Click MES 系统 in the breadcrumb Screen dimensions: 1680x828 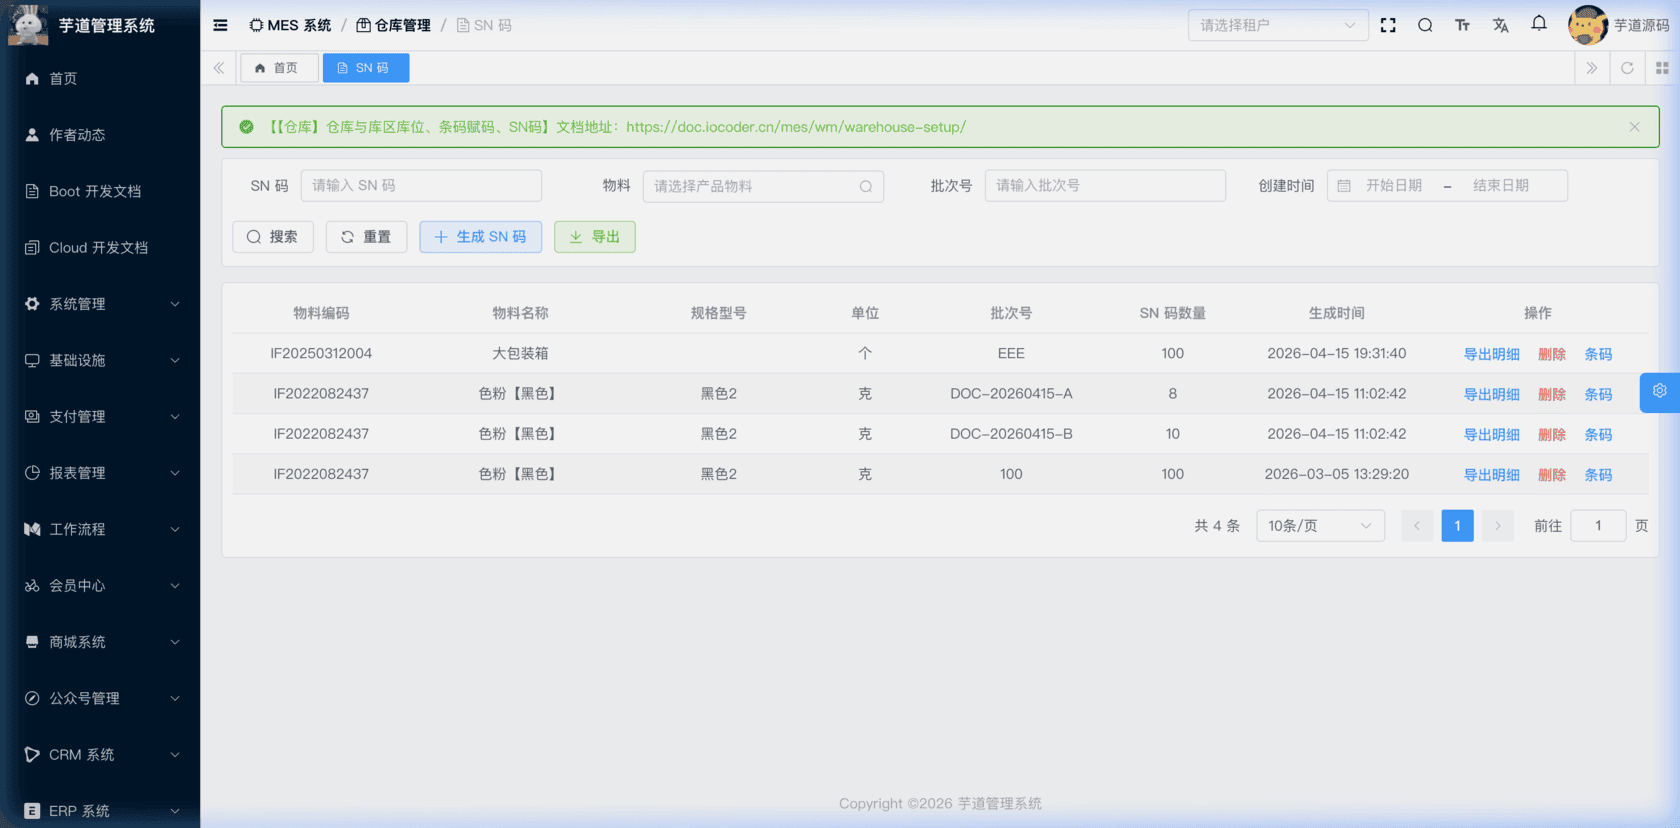[x=290, y=25]
